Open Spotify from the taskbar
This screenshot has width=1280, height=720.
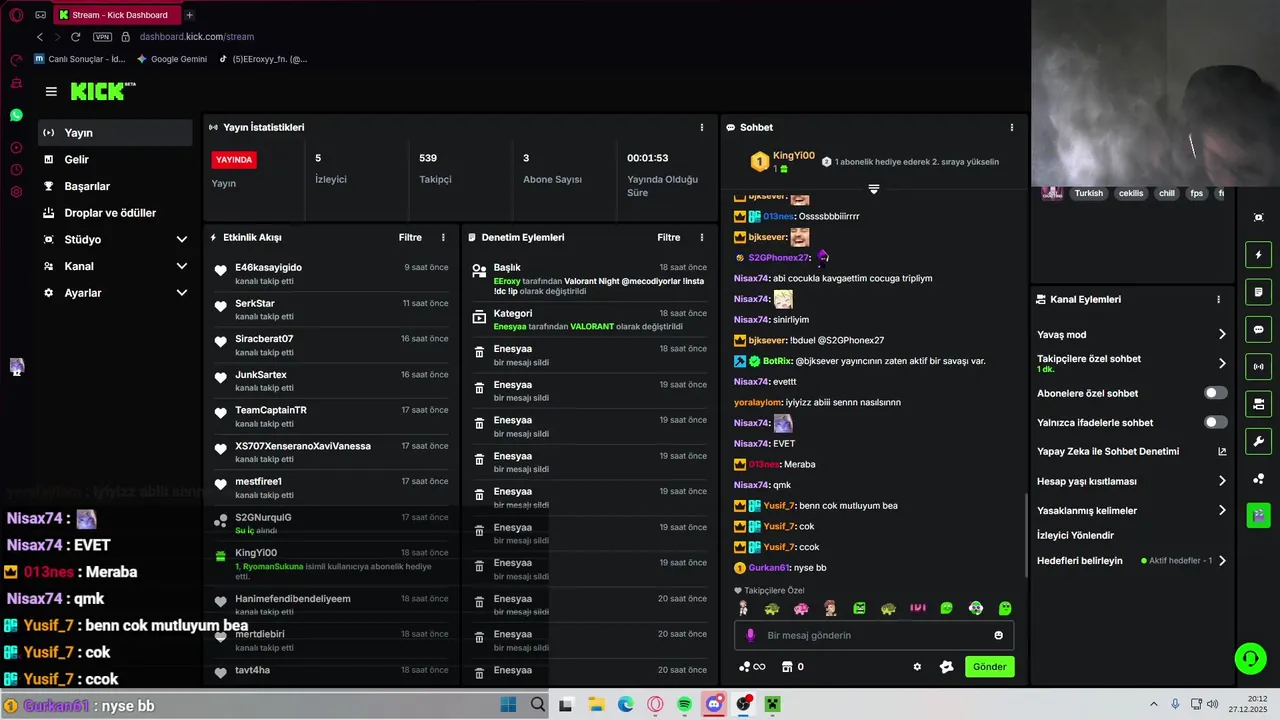click(685, 705)
